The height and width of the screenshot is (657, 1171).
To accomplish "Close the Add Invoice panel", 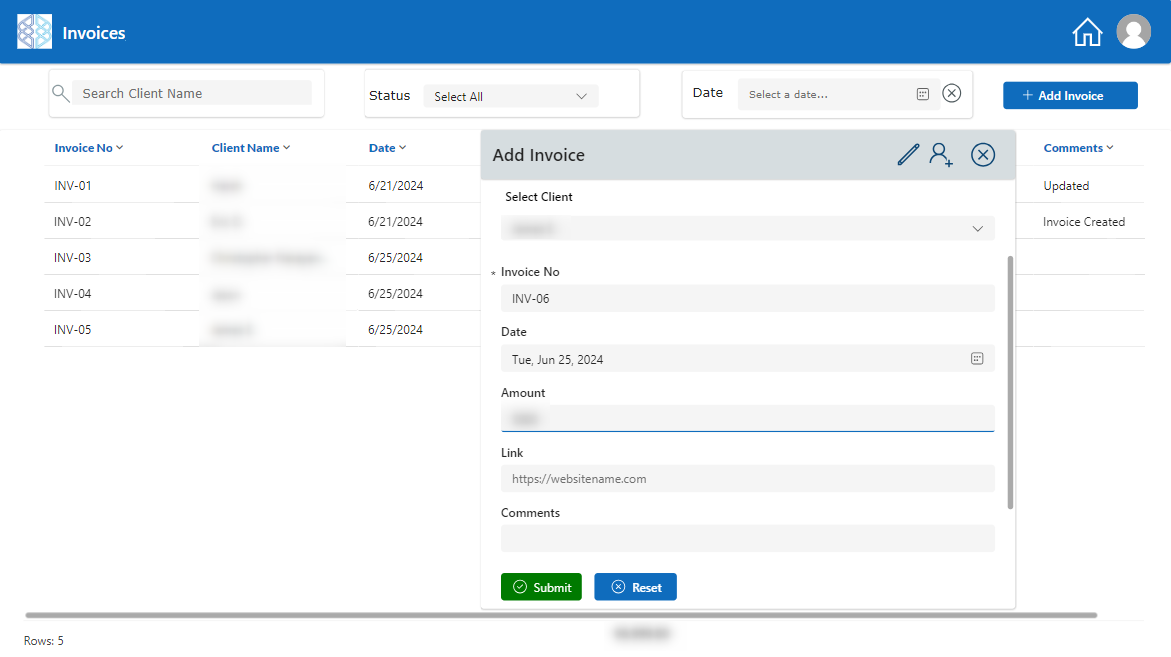I will pyautogui.click(x=983, y=155).
